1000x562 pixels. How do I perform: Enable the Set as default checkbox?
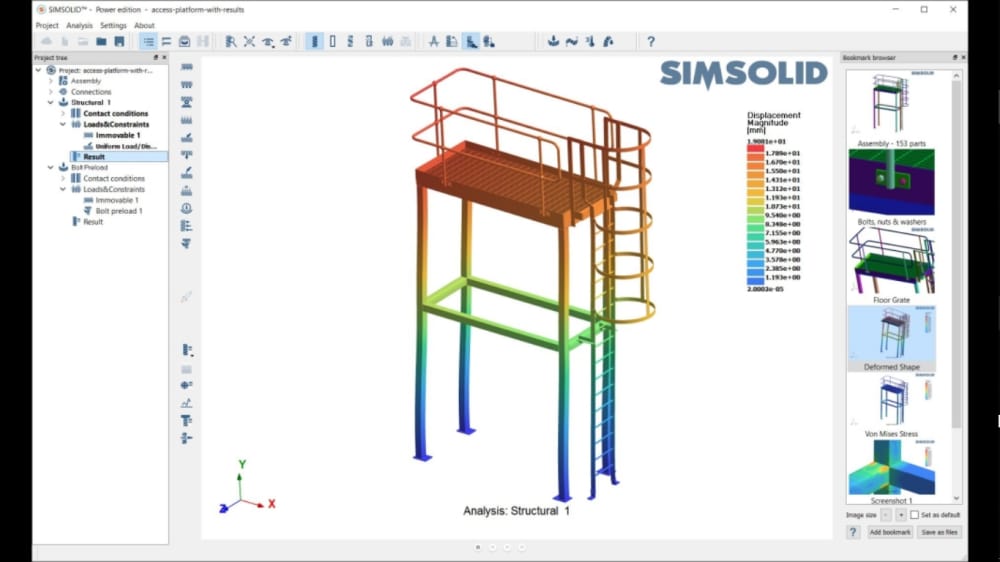coord(914,514)
